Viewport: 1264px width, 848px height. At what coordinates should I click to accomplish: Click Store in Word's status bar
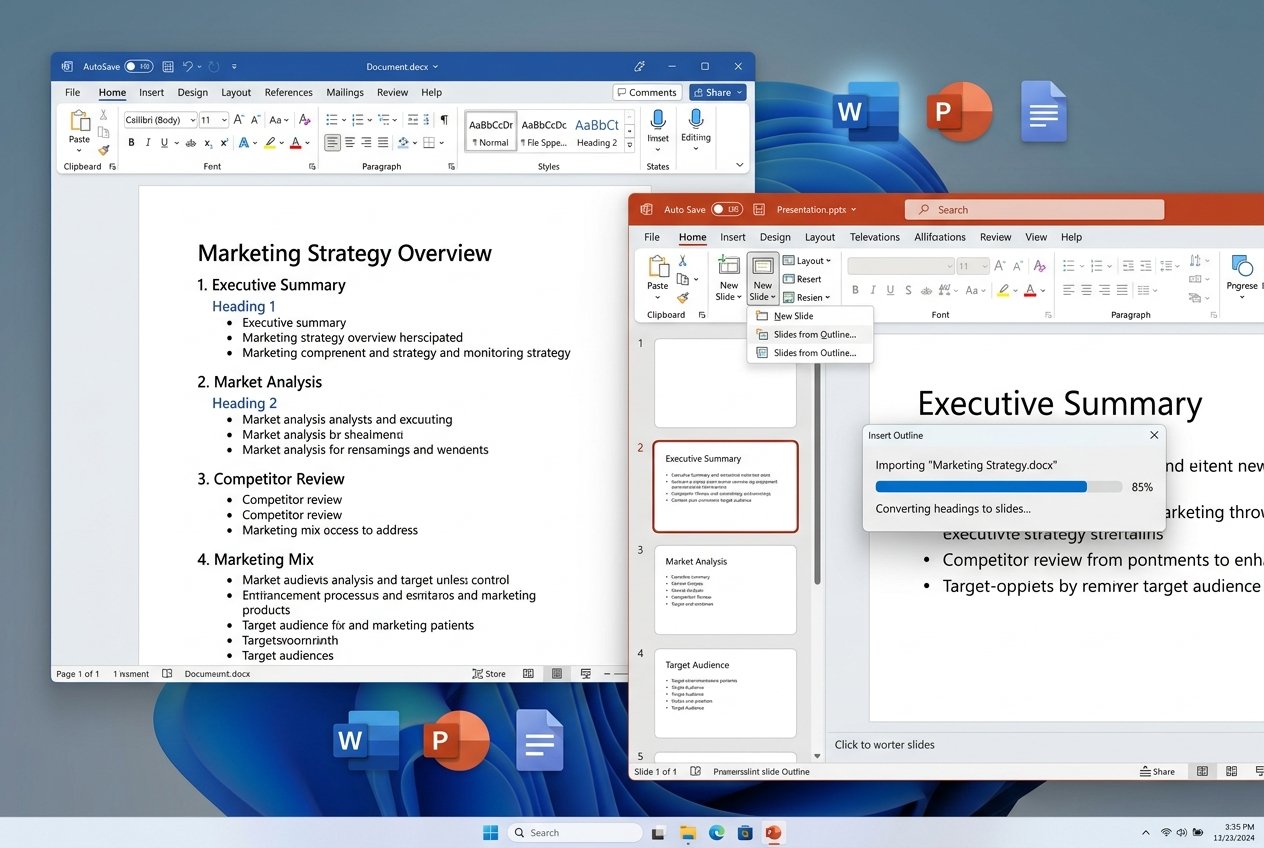coord(489,674)
